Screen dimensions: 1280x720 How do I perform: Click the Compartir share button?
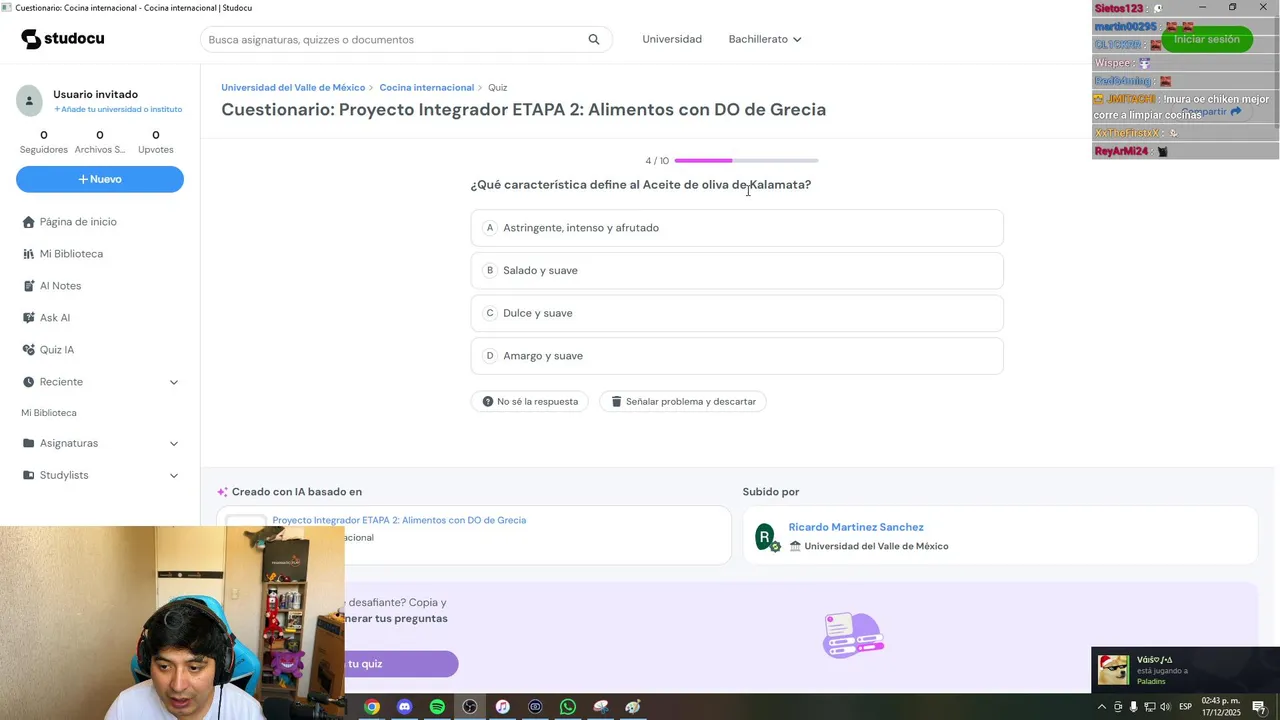point(1211,112)
